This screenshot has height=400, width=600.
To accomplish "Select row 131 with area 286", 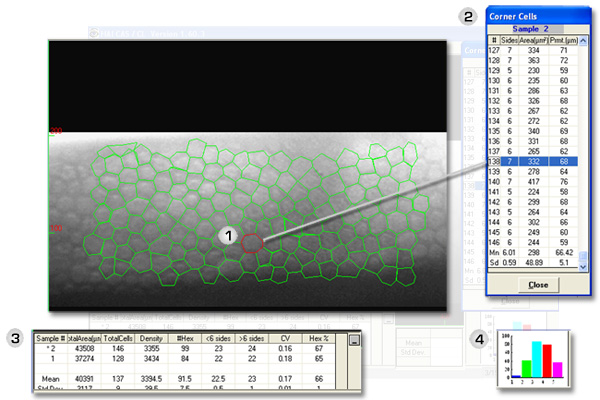I will tap(533, 91).
